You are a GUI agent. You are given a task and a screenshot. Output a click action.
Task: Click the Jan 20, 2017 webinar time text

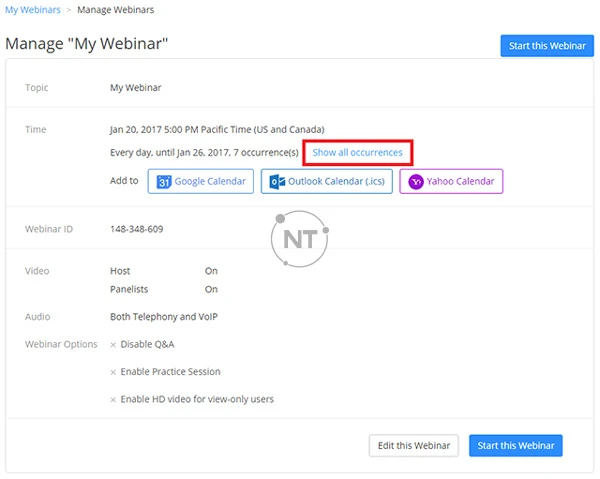pyautogui.click(x=216, y=130)
